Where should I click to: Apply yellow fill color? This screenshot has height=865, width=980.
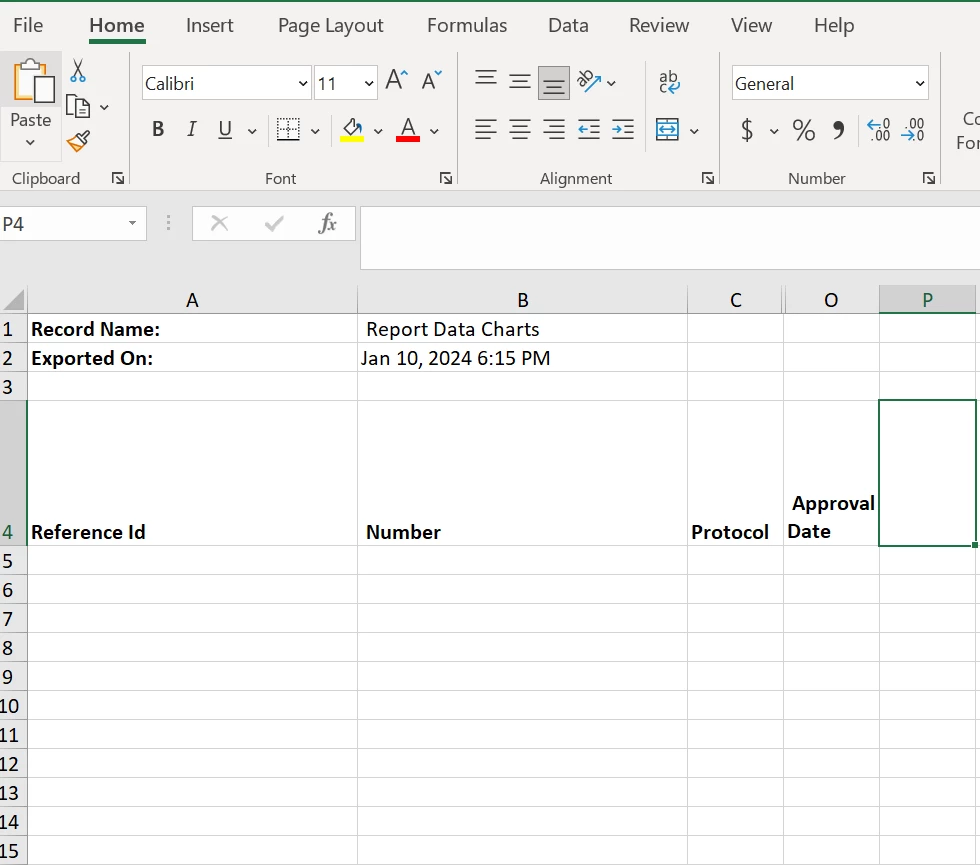(352, 130)
